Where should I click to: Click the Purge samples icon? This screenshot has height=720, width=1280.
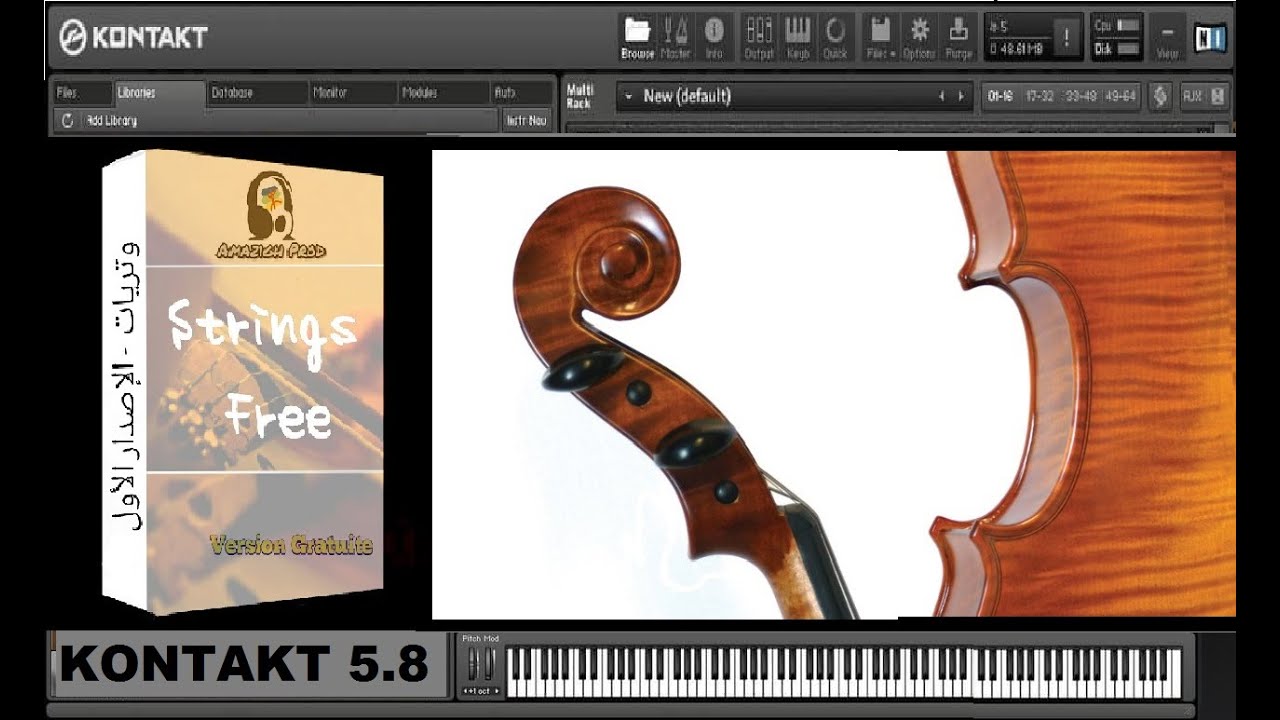pos(958,38)
